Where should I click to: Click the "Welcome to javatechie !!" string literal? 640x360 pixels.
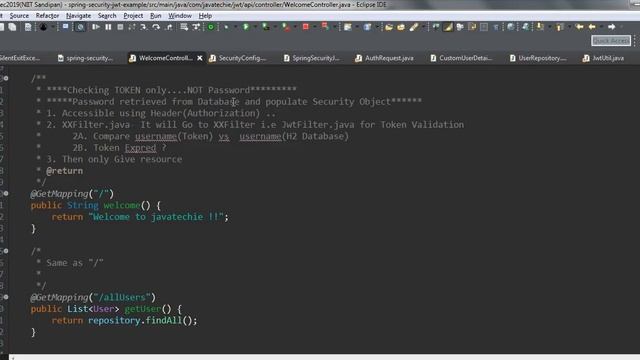(x=156, y=217)
